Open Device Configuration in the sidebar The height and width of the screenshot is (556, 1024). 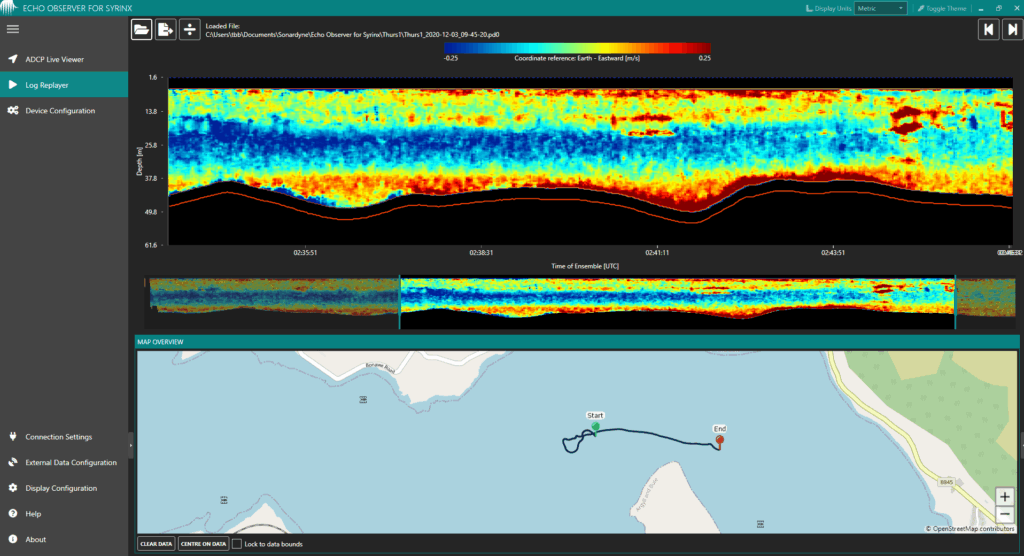[64, 110]
